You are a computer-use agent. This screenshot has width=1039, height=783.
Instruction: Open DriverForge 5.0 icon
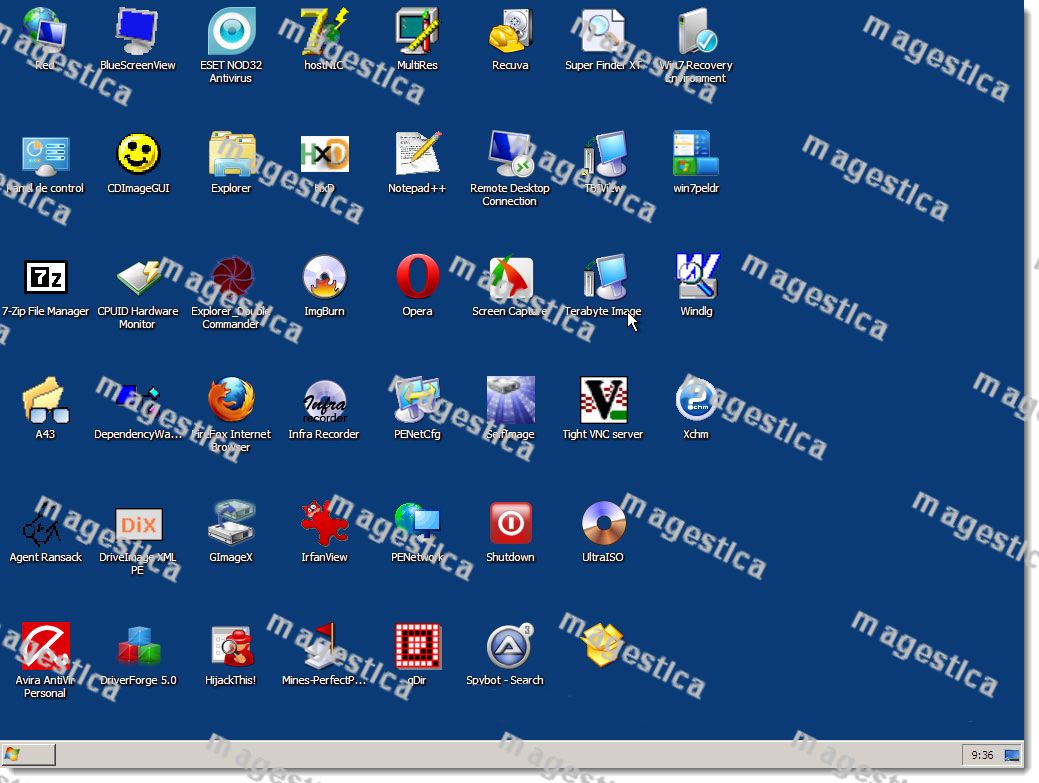click(x=138, y=647)
